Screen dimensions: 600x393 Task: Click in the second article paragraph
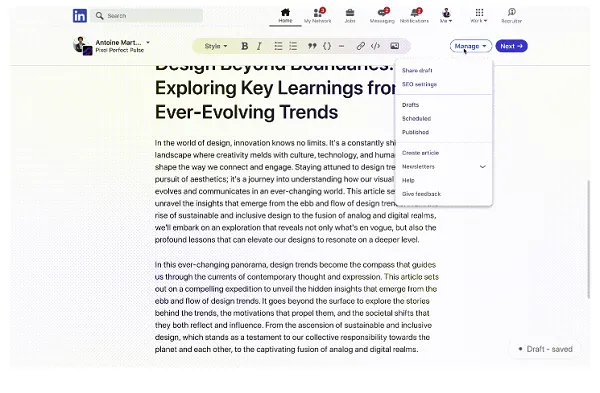tap(297, 307)
